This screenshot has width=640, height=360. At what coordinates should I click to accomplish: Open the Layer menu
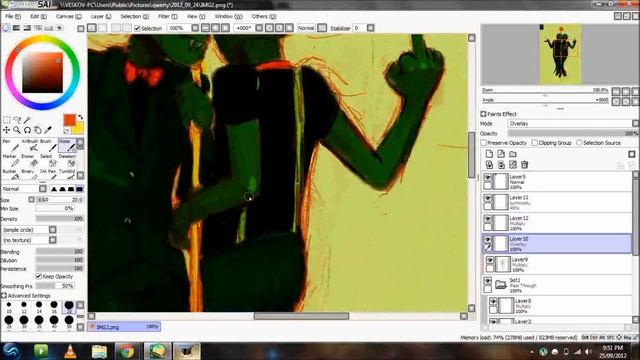tap(100, 16)
